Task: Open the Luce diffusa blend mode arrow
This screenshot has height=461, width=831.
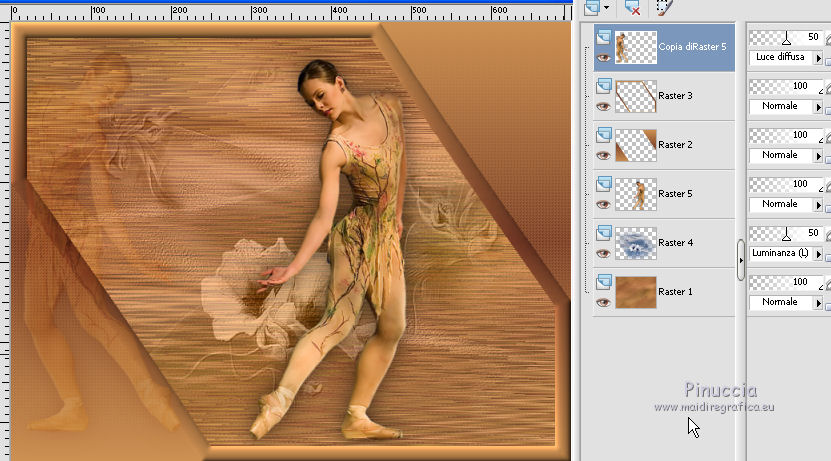Action: tap(818, 58)
